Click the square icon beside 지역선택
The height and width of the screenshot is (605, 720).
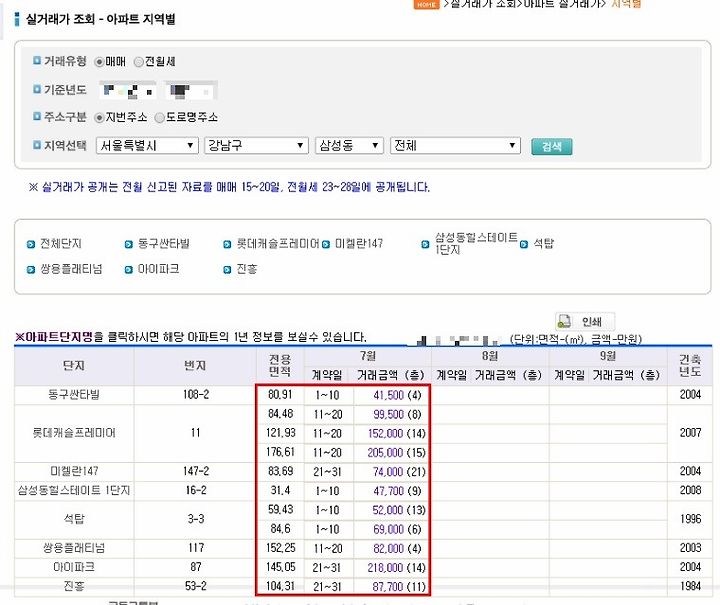pyautogui.click(x=37, y=145)
